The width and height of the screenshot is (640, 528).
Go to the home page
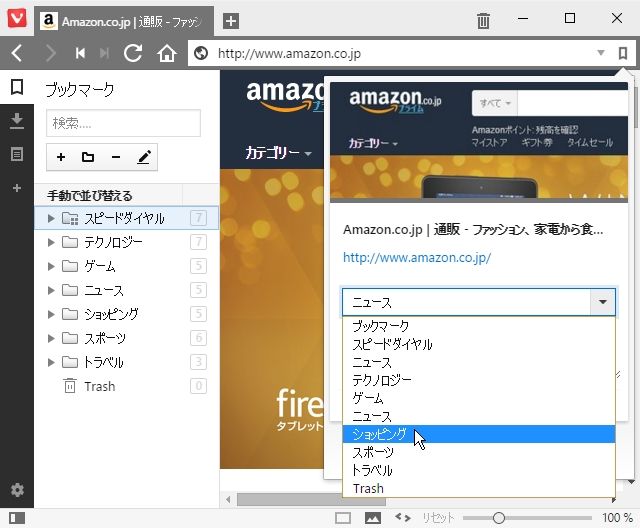tap(167, 53)
